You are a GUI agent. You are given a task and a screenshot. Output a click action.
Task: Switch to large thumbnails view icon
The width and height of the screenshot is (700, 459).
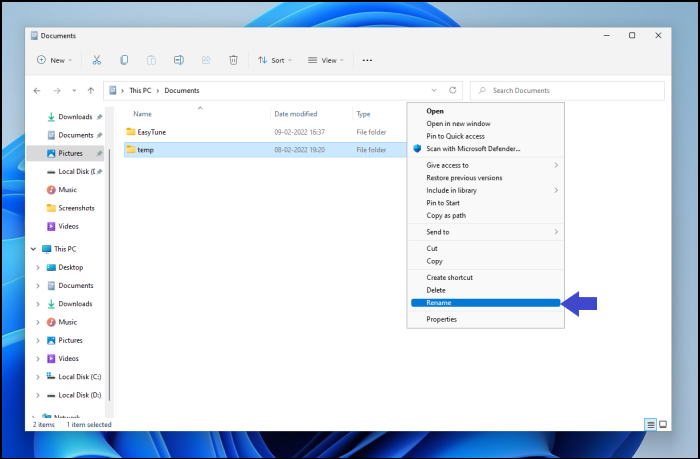tap(663, 424)
